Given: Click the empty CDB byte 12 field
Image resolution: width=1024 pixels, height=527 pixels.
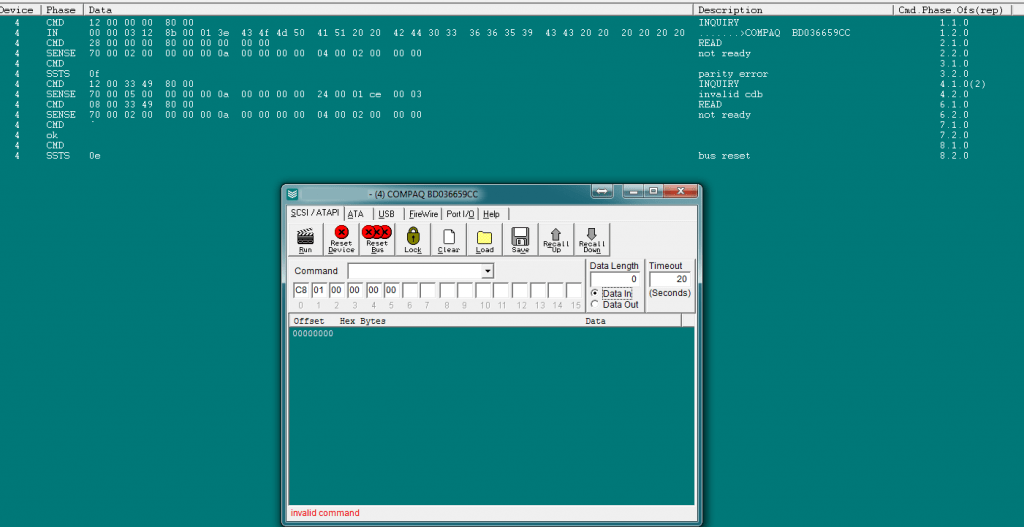Looking at the screenshot, I should 520,290.
